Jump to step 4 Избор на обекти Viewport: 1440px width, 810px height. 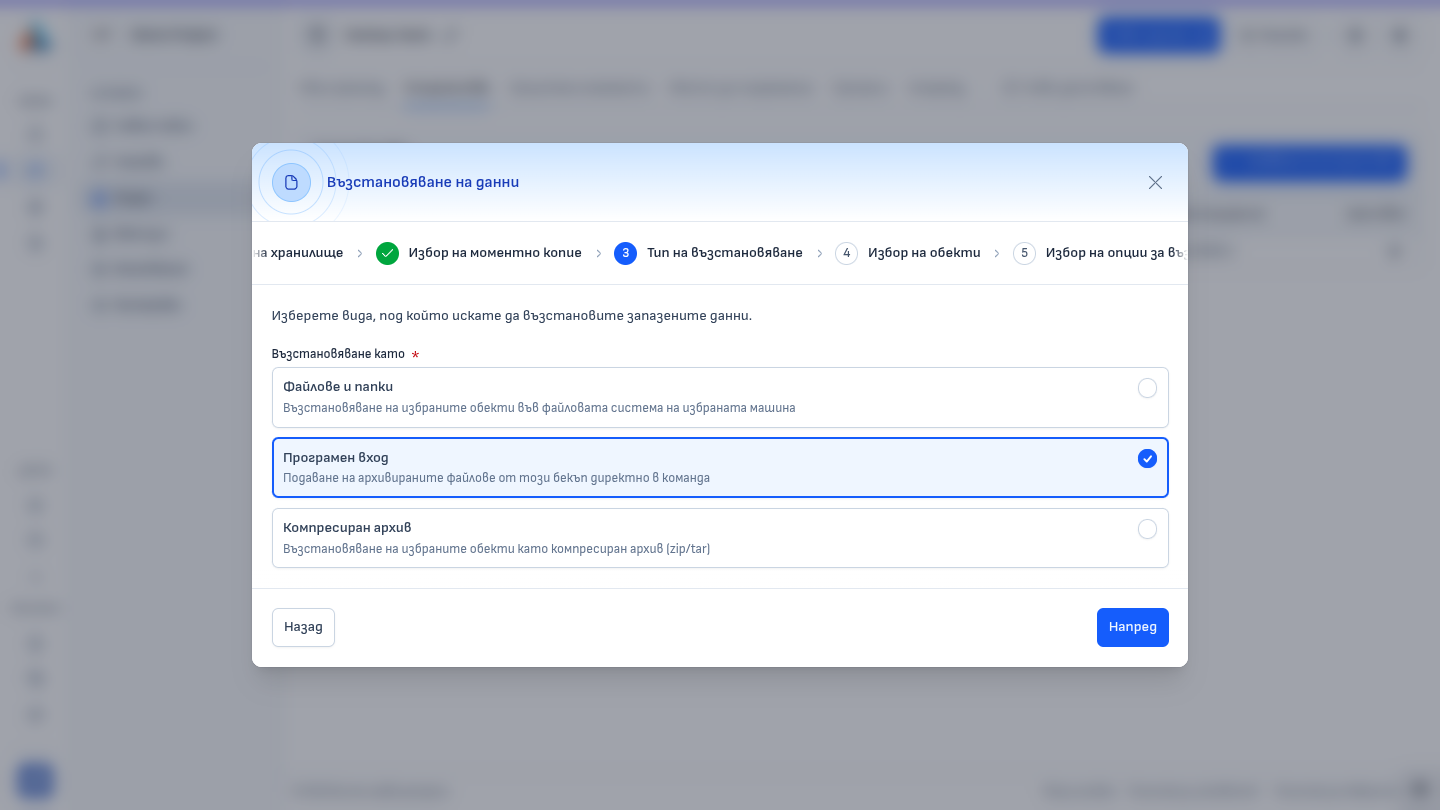click(x=908, y=253)
